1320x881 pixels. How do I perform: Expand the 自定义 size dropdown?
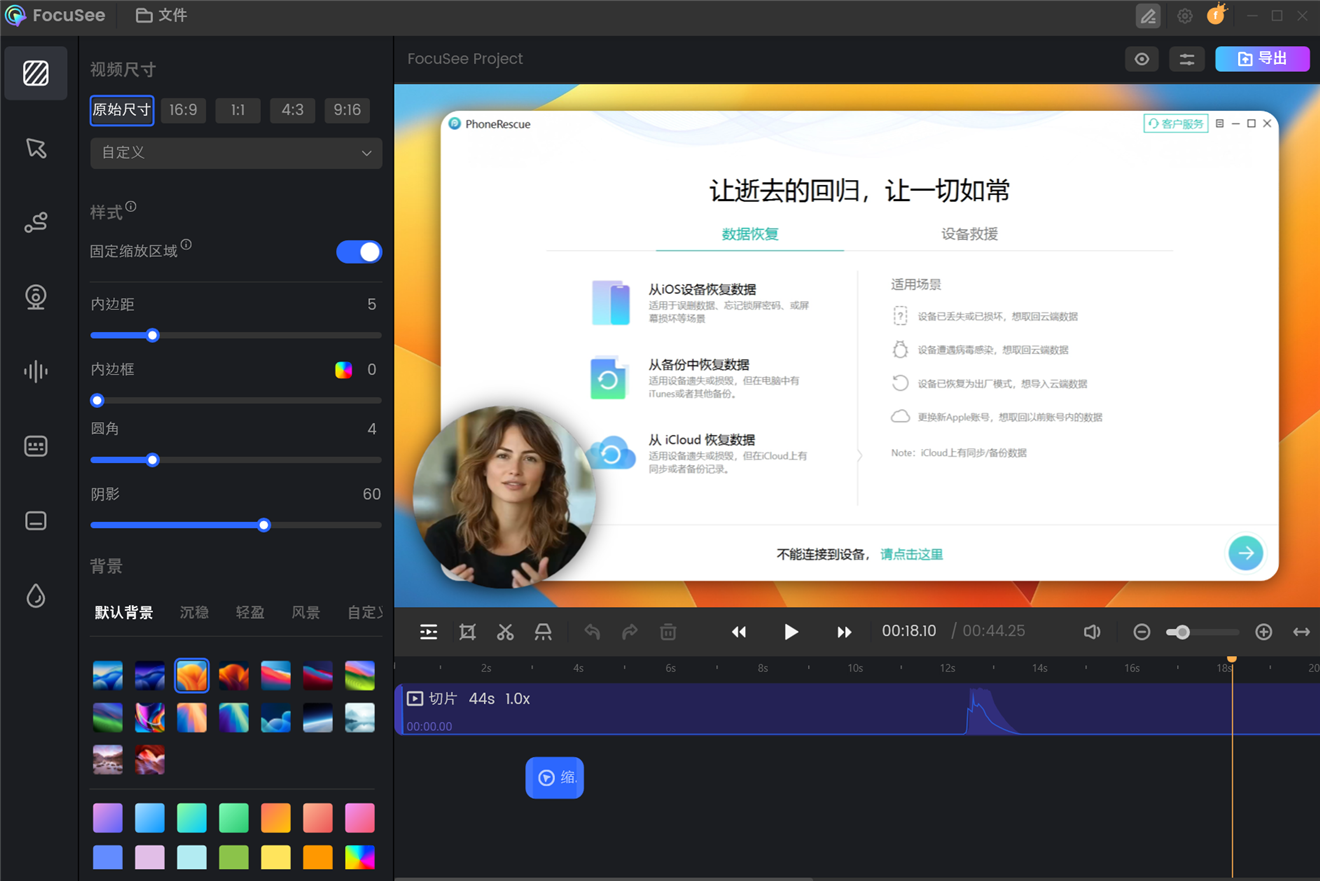(236, 153)
